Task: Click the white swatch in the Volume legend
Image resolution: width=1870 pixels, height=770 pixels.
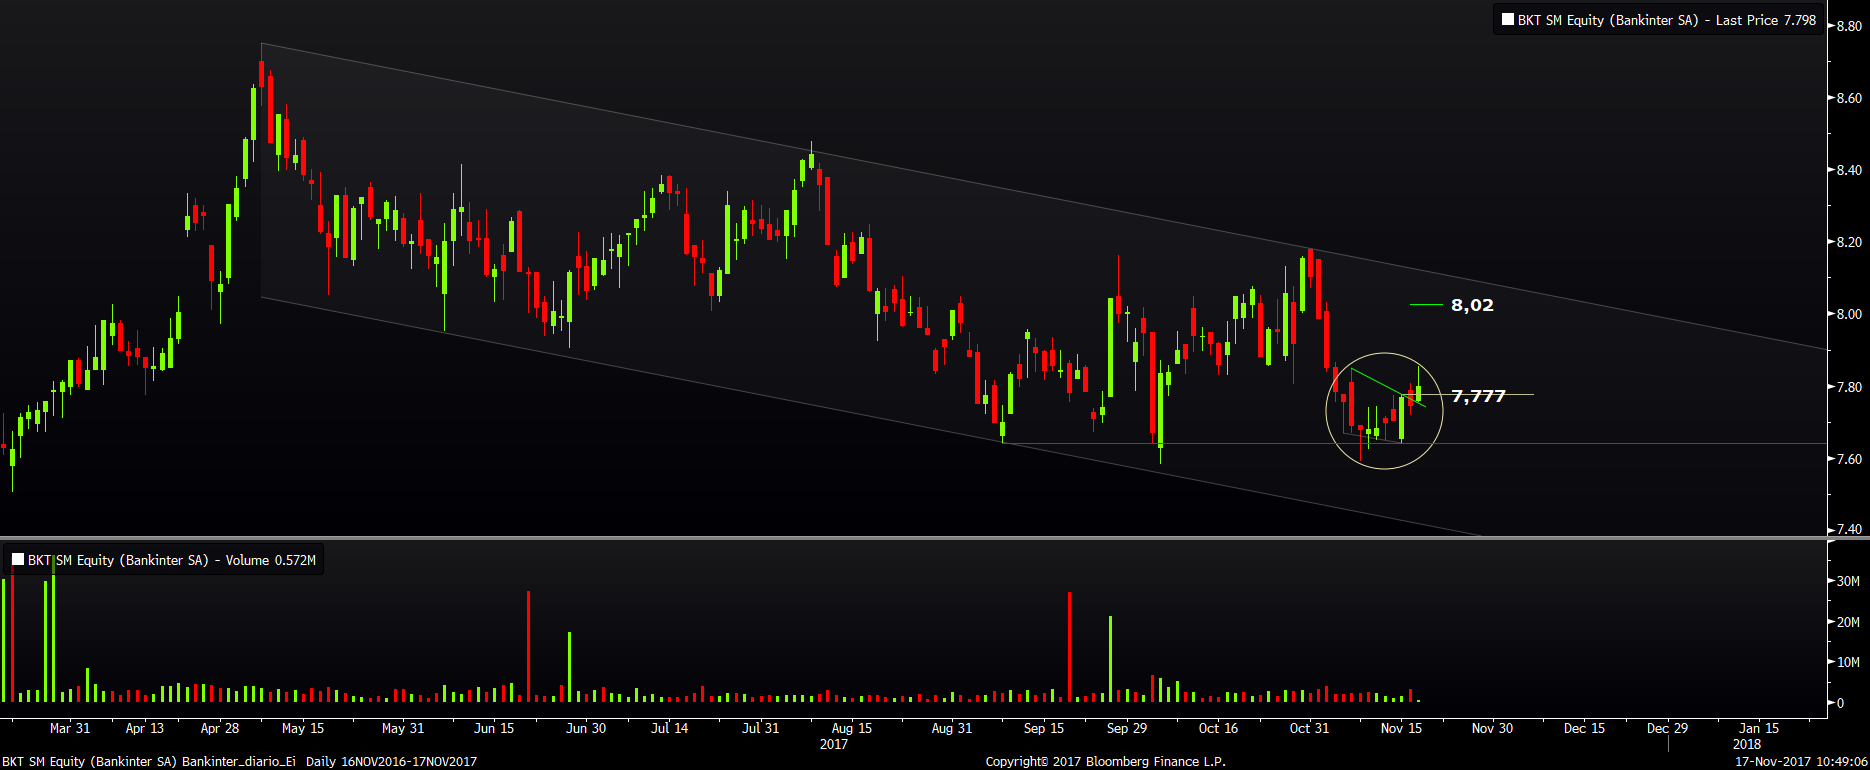Action: (x=18, y=559)
